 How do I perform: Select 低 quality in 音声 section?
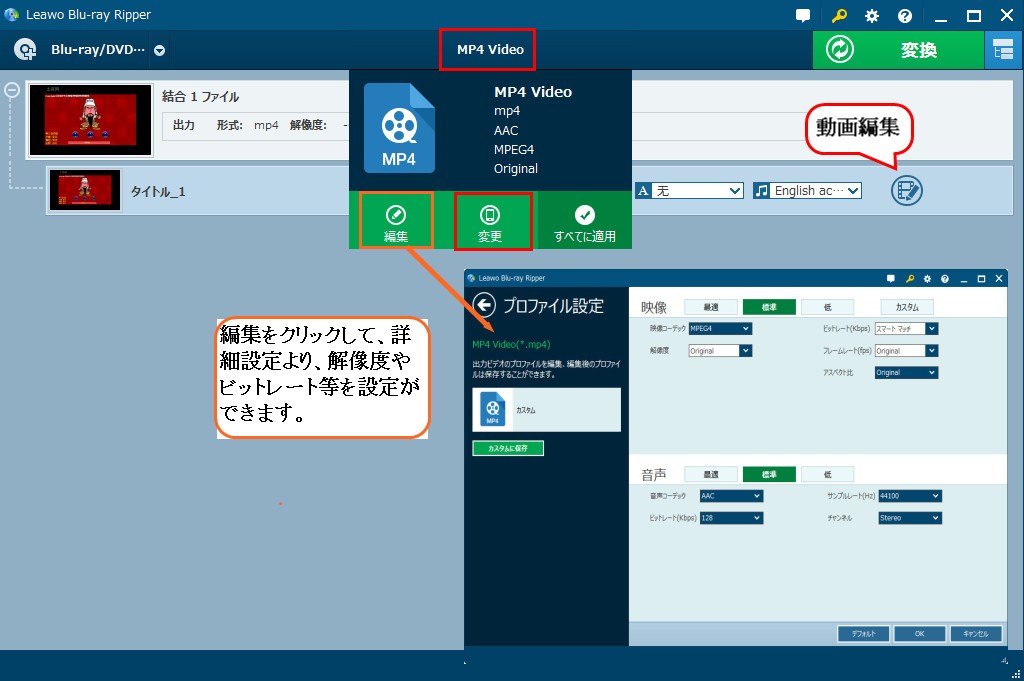point(827,475)
